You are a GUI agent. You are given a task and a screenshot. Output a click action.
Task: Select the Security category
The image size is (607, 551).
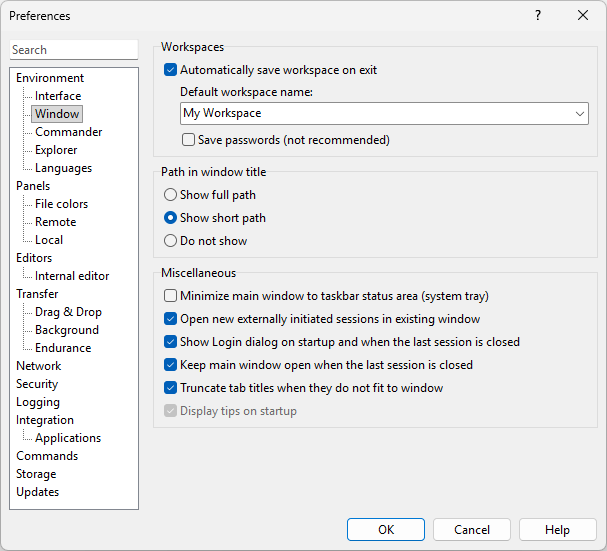(x=37, y=384)
